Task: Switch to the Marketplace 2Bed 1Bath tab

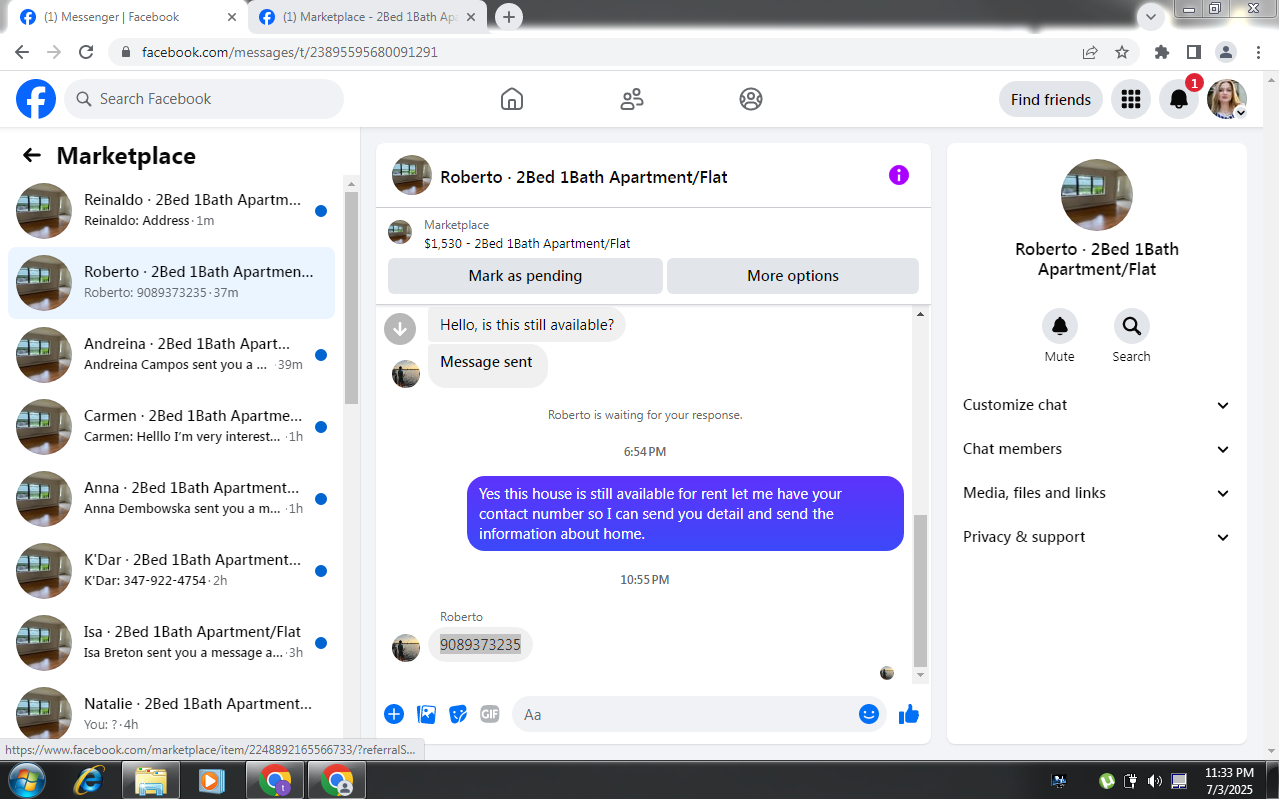Action: pos(369,17)
